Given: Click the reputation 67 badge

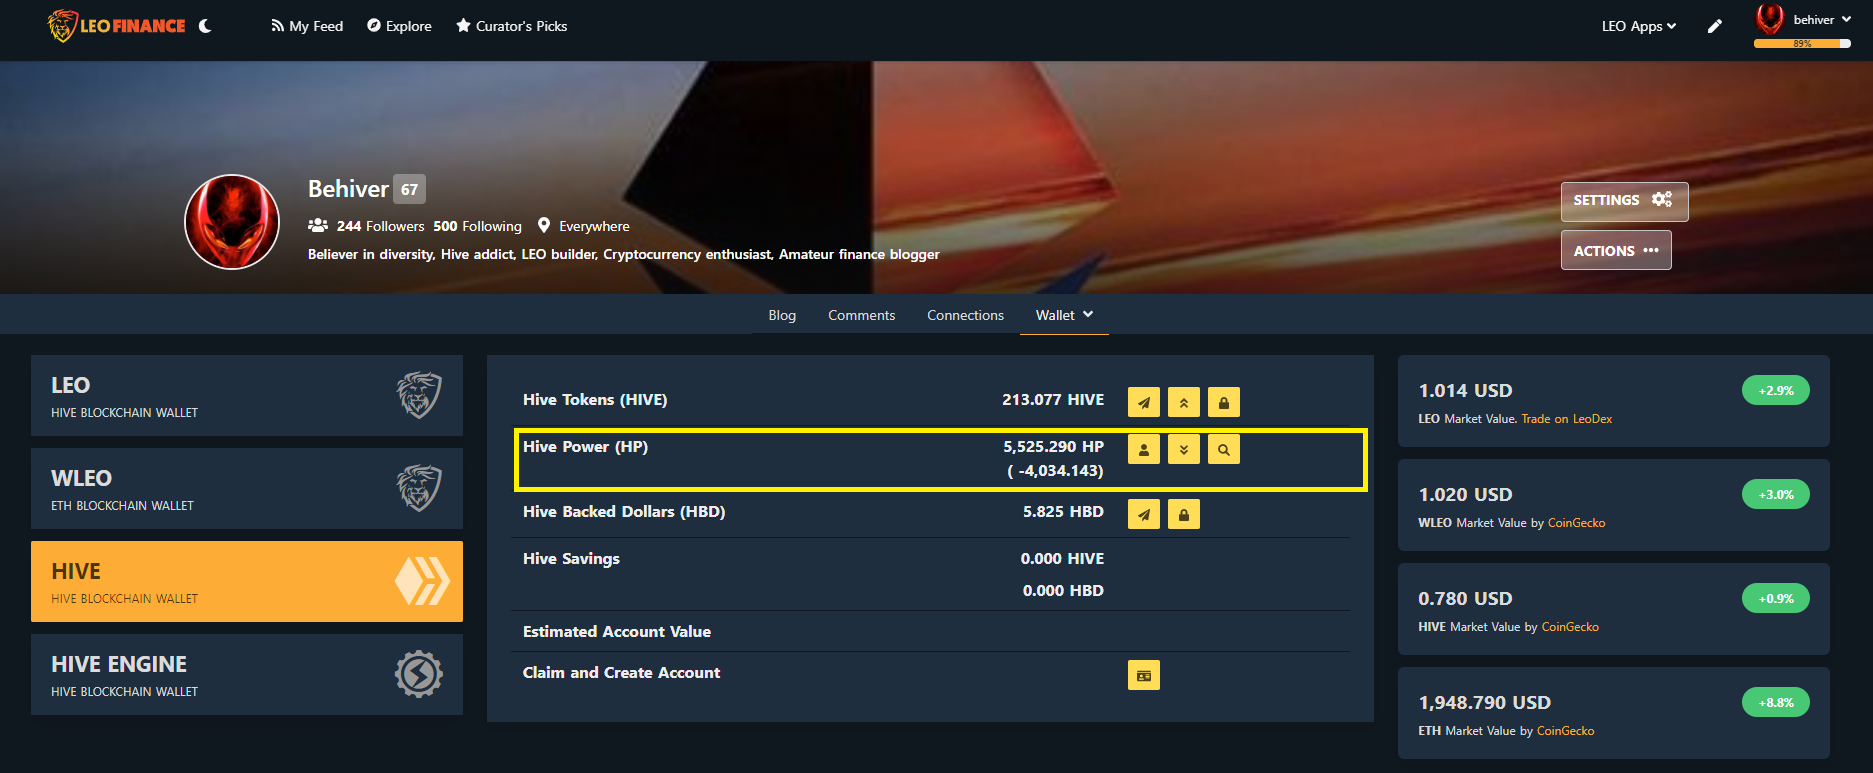Looking at the screenshot, I should coord(409,189).
